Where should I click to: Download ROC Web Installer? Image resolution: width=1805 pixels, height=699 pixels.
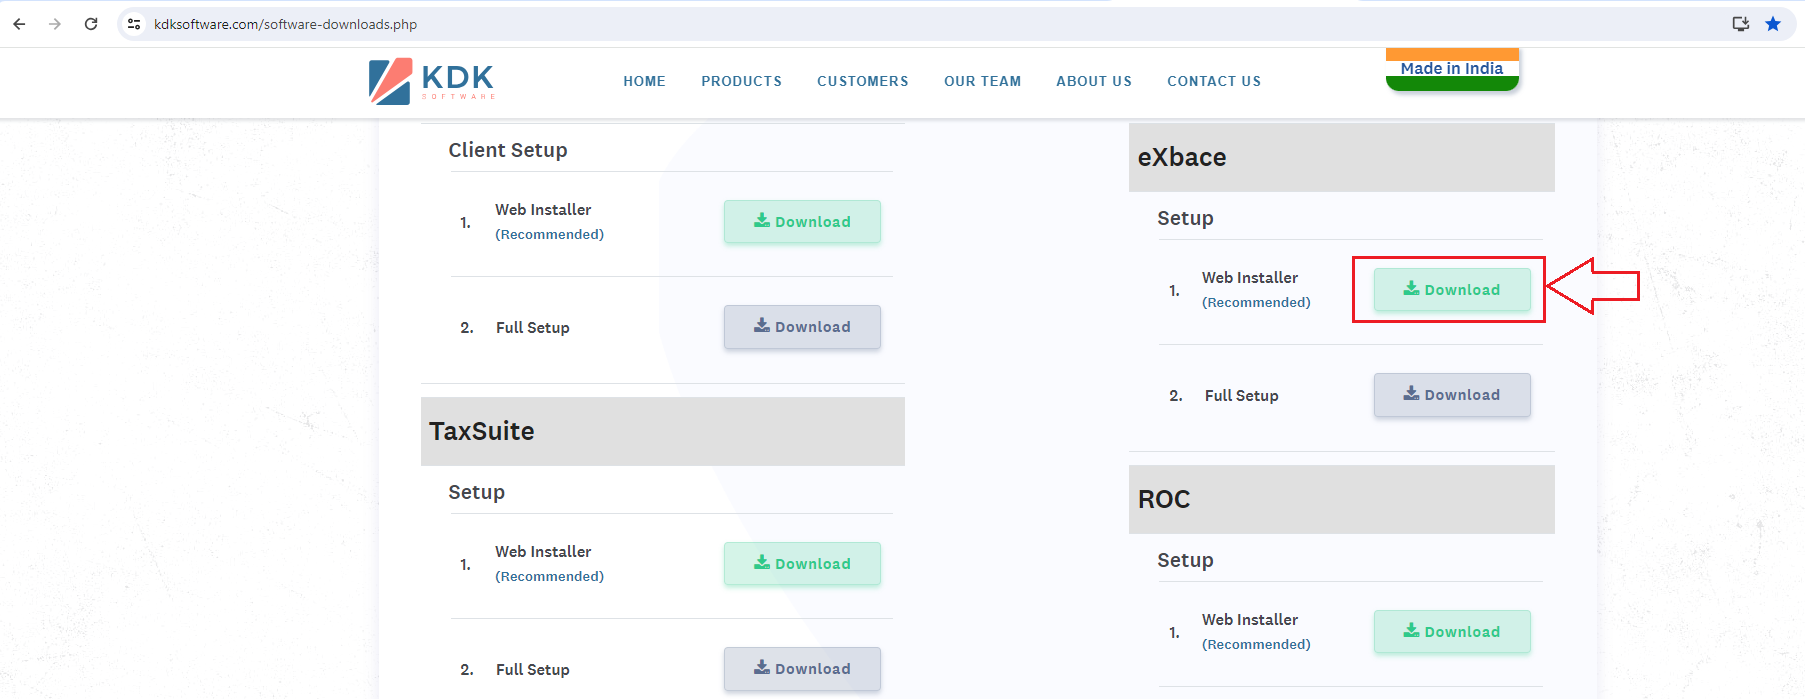(1452, 632)
